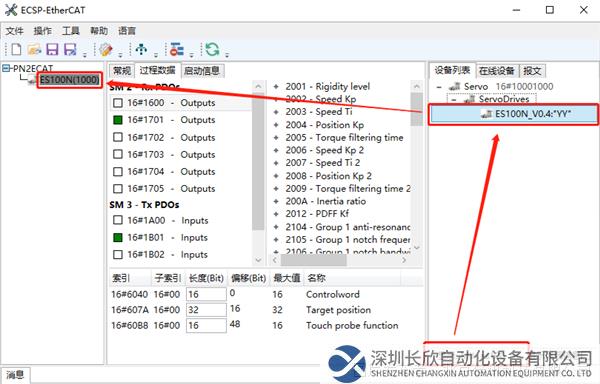Choose Save As floppy icon with arrow
This screenshot has width=600, height=384.
tap(70, 50)
